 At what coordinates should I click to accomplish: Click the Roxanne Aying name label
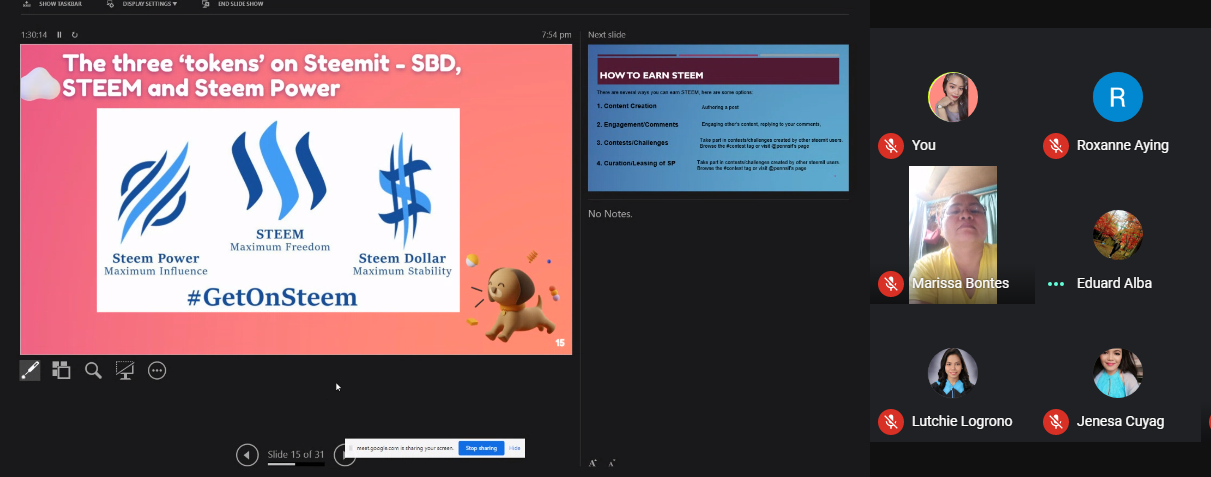click(x=1122, y=145)
